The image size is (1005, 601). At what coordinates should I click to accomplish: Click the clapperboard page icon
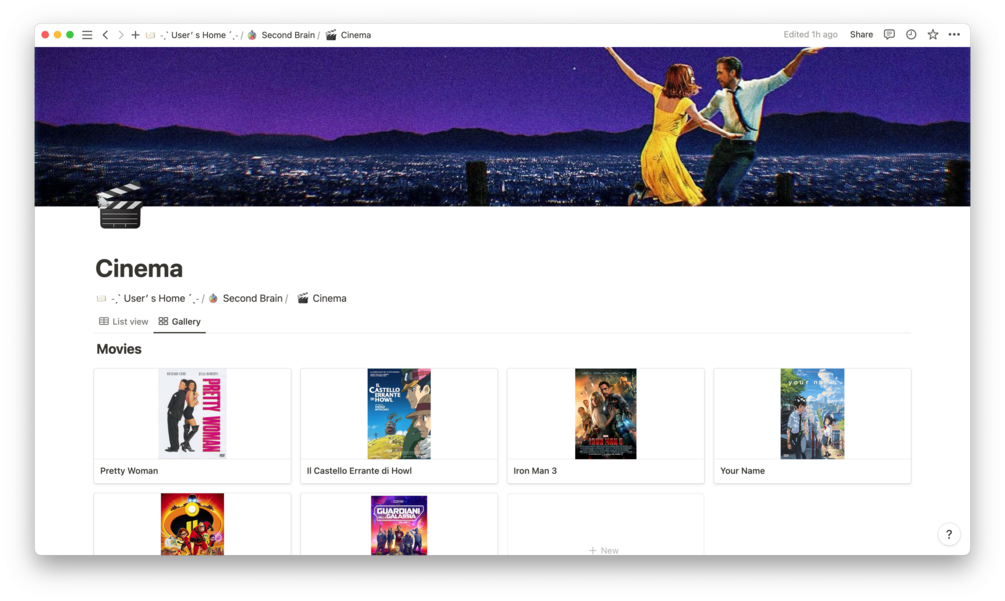pyautogui.click(x=119, y=205)
